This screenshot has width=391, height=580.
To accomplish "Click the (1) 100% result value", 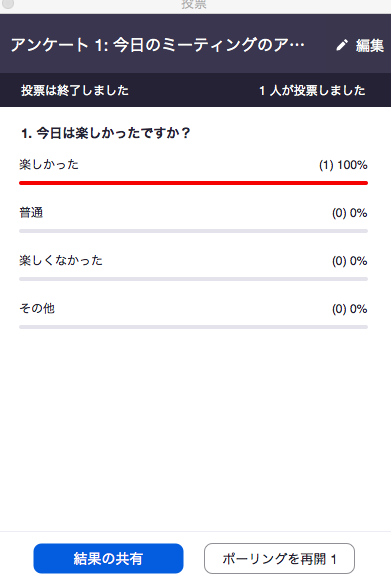I will pos(343,165).
